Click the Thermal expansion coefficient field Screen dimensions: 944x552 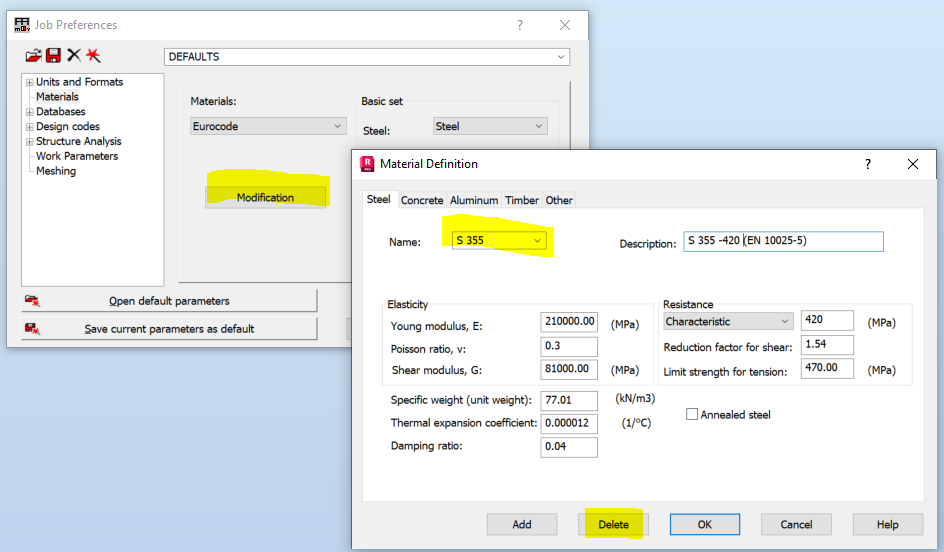(569, 423)
